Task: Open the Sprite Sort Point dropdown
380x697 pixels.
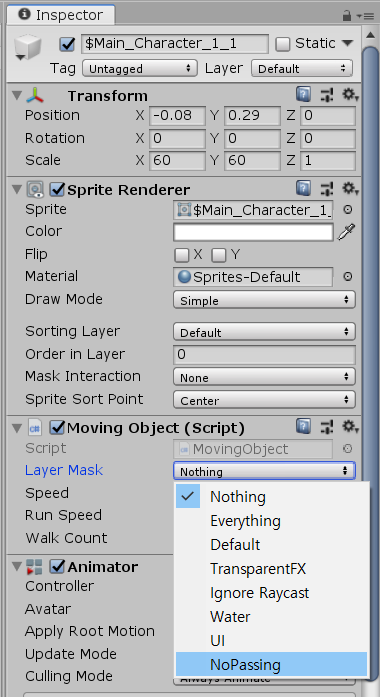Action: (264, 400)
